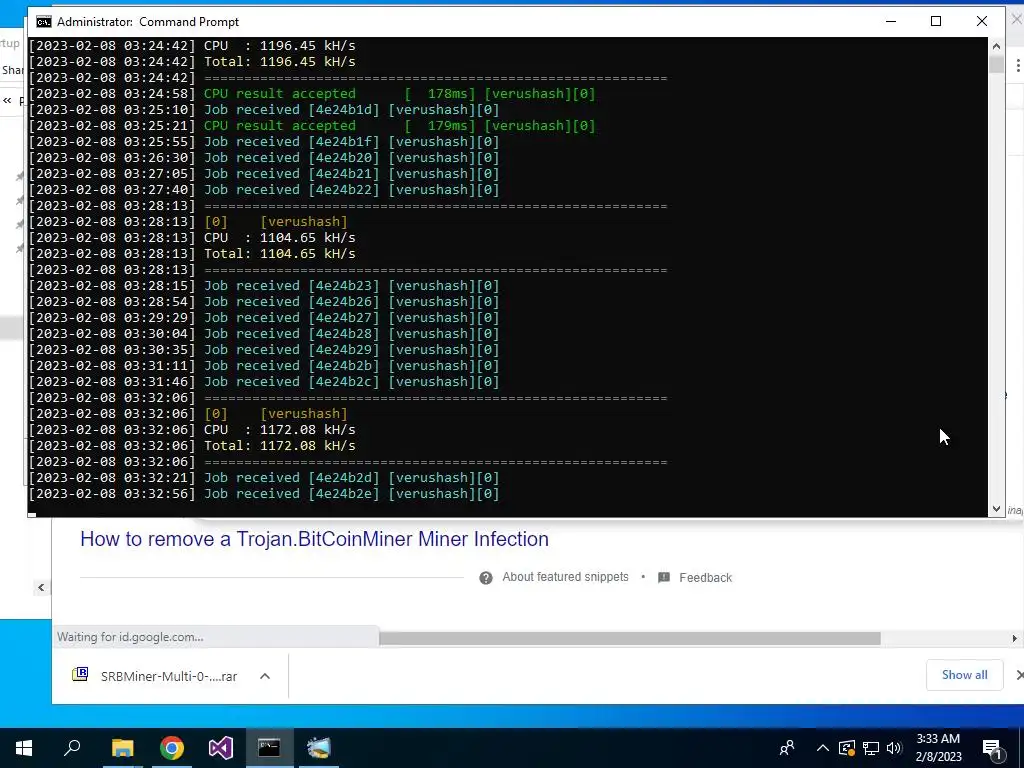Open File Explorer from taskbar
This screenshot has width=1024, height=768.
pos(122,748)
